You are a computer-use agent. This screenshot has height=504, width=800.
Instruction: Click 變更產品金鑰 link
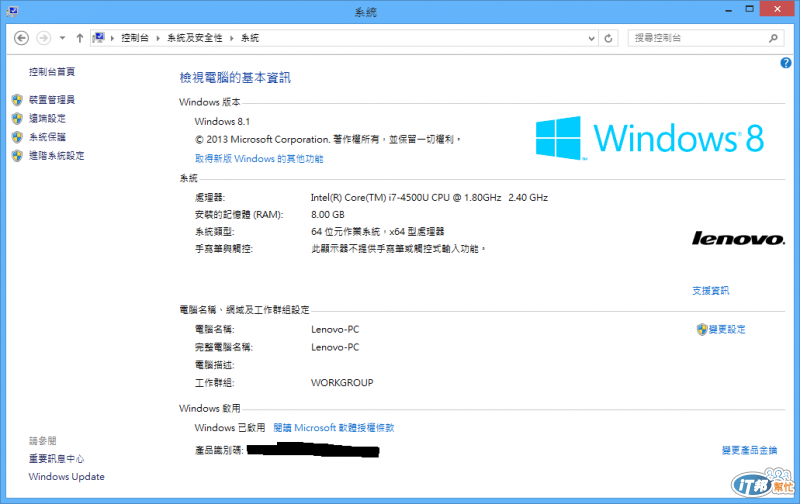749,450
